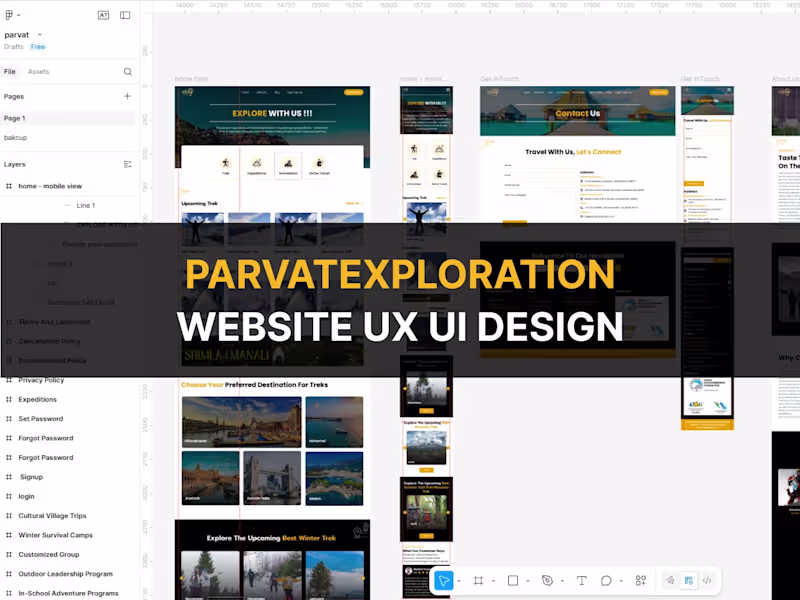The image size is (800, 600).
Task: Click the Free plan label
Action: [38, 46]
